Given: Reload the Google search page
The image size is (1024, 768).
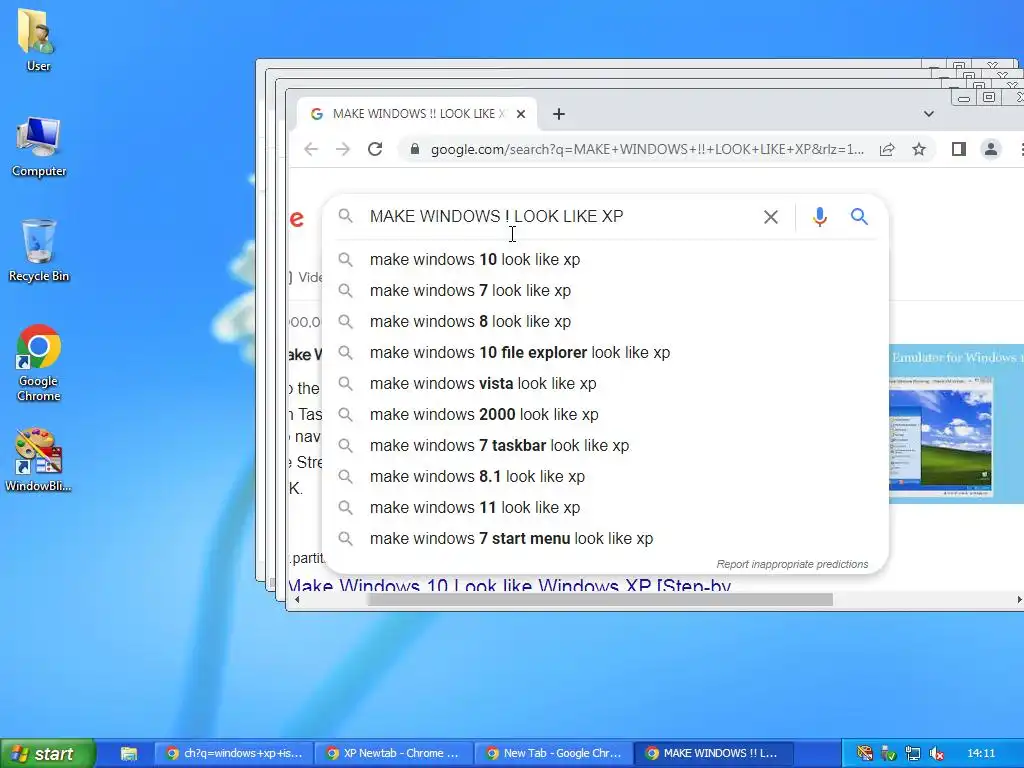Looking at the screenshot, I should coord(375,150).
